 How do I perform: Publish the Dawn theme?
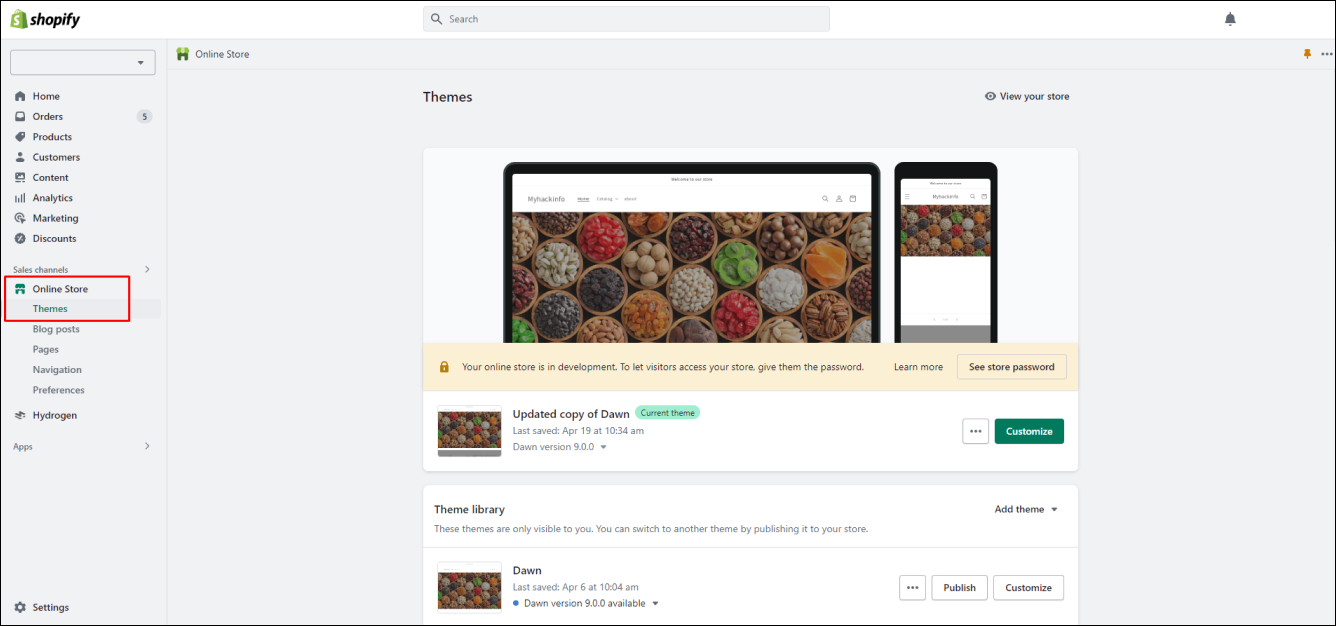click(x=959, y=588)
